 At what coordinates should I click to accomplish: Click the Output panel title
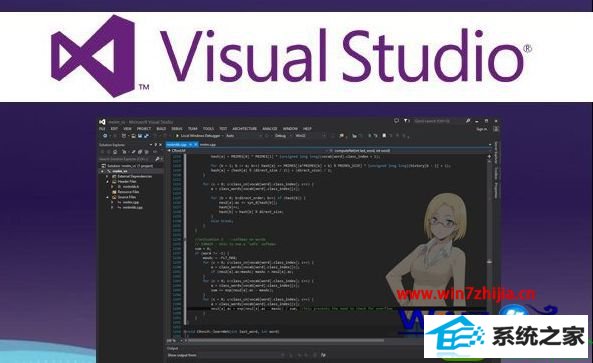tap(172, 348)
